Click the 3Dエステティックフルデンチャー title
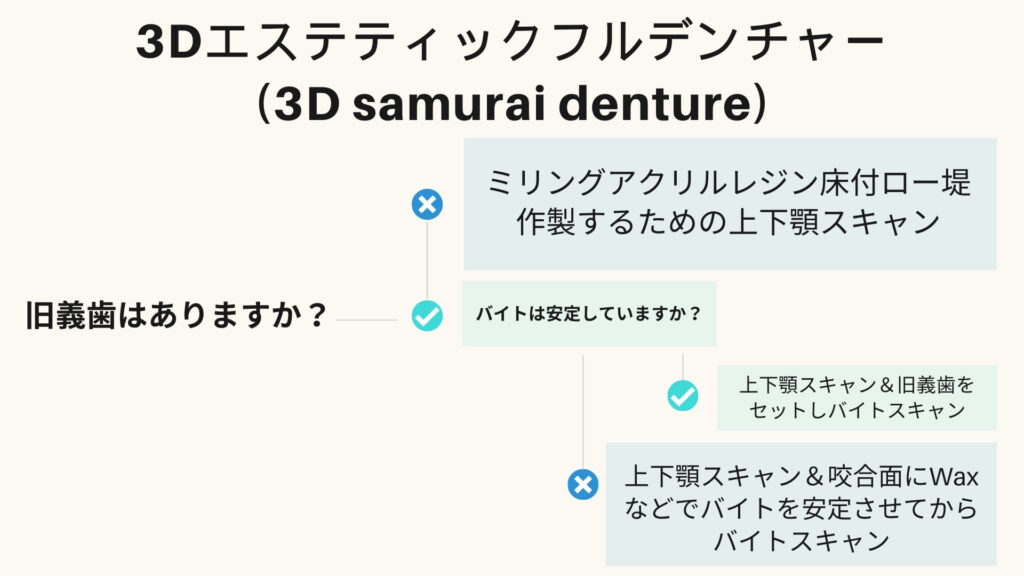1024x576 pixels. click(510, 41)
